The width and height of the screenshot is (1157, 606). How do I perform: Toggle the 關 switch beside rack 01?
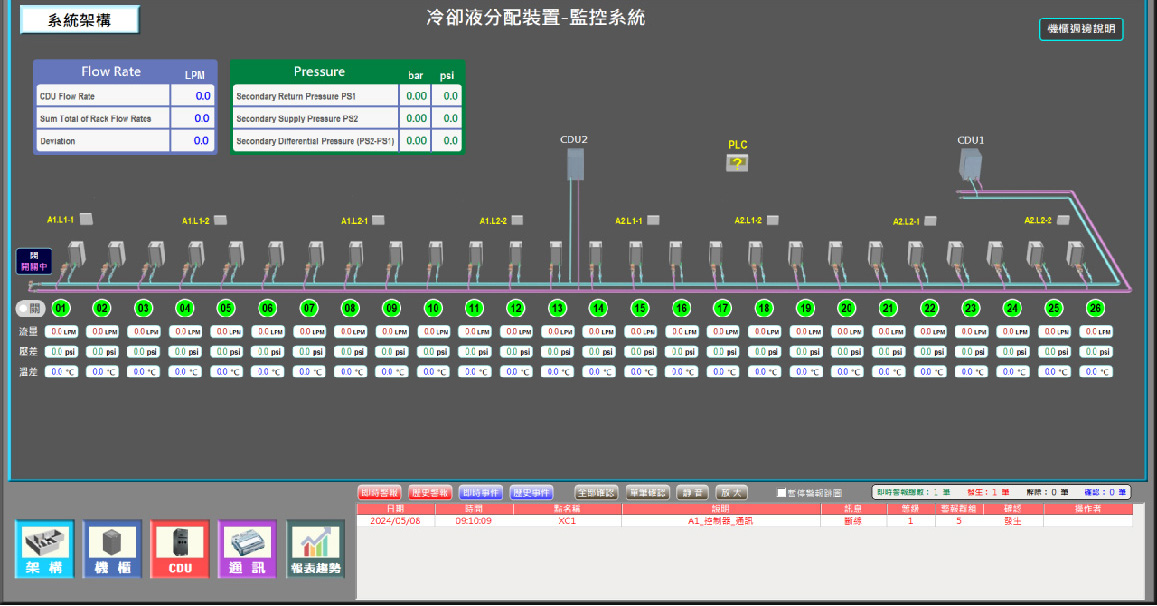tap(29, 308)
